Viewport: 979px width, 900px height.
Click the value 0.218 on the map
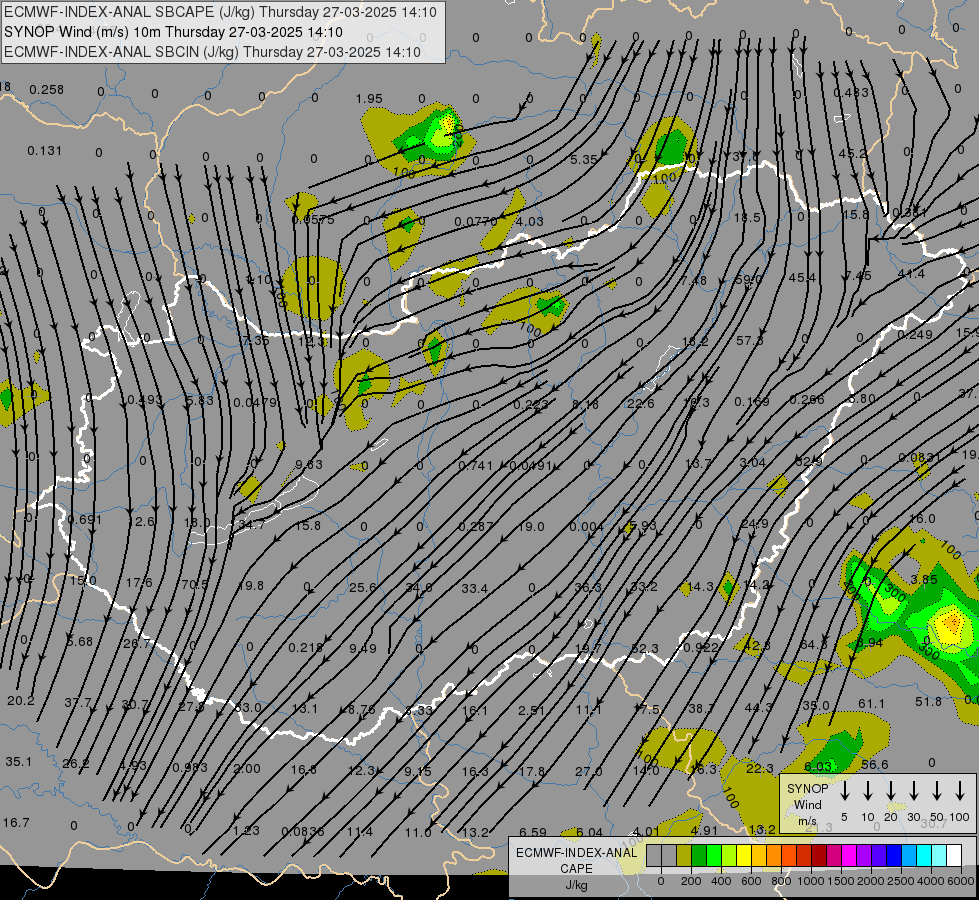coord(306,648)
